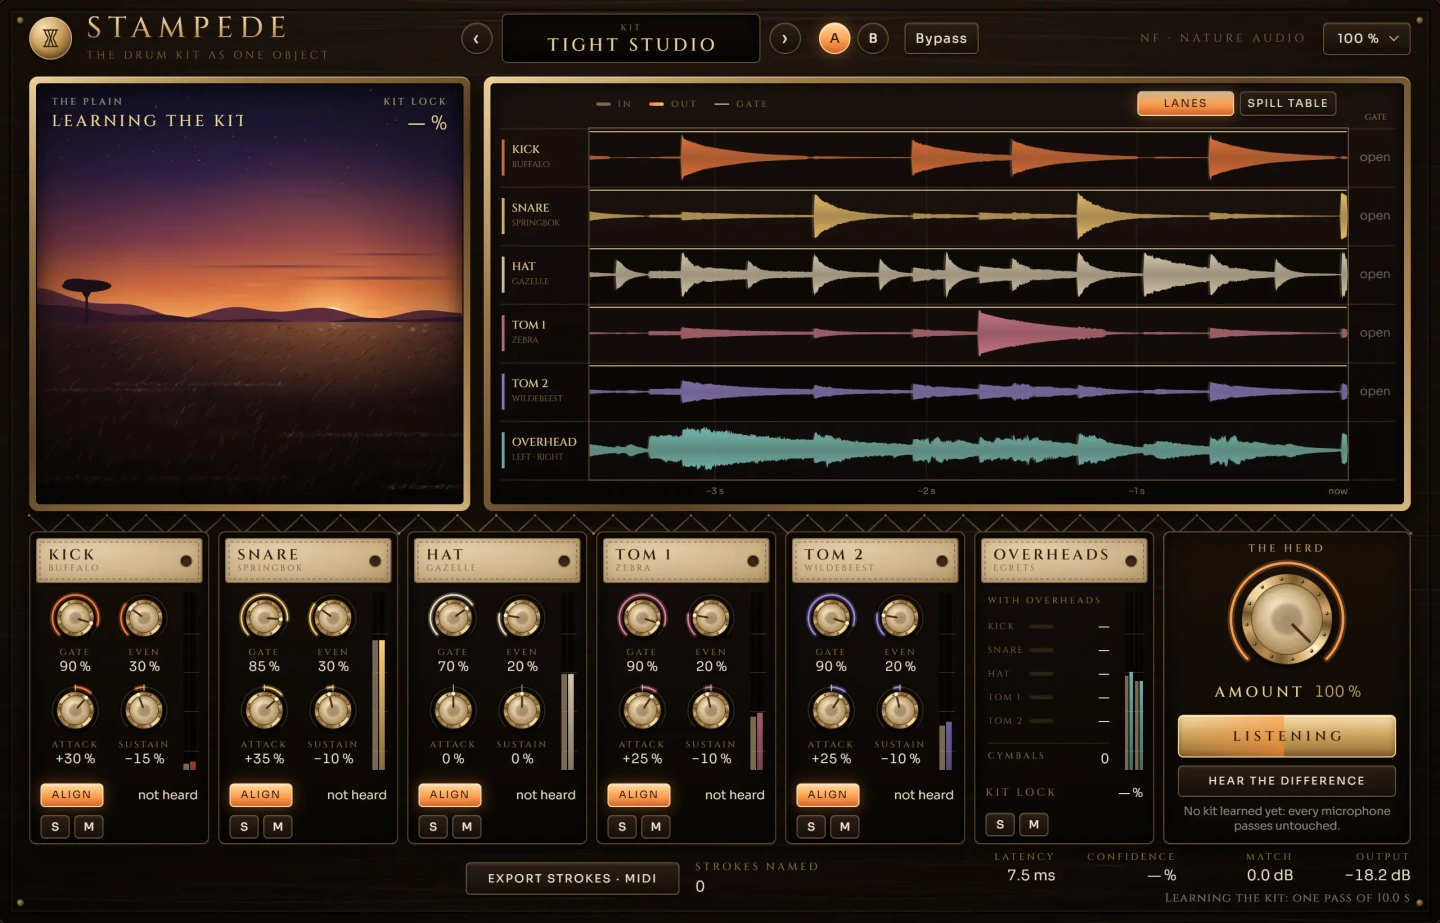Toggle the Kick channel power dot
Viewport: 1440px width, 923px height.
pyautogui.click(x=186, y=561)
